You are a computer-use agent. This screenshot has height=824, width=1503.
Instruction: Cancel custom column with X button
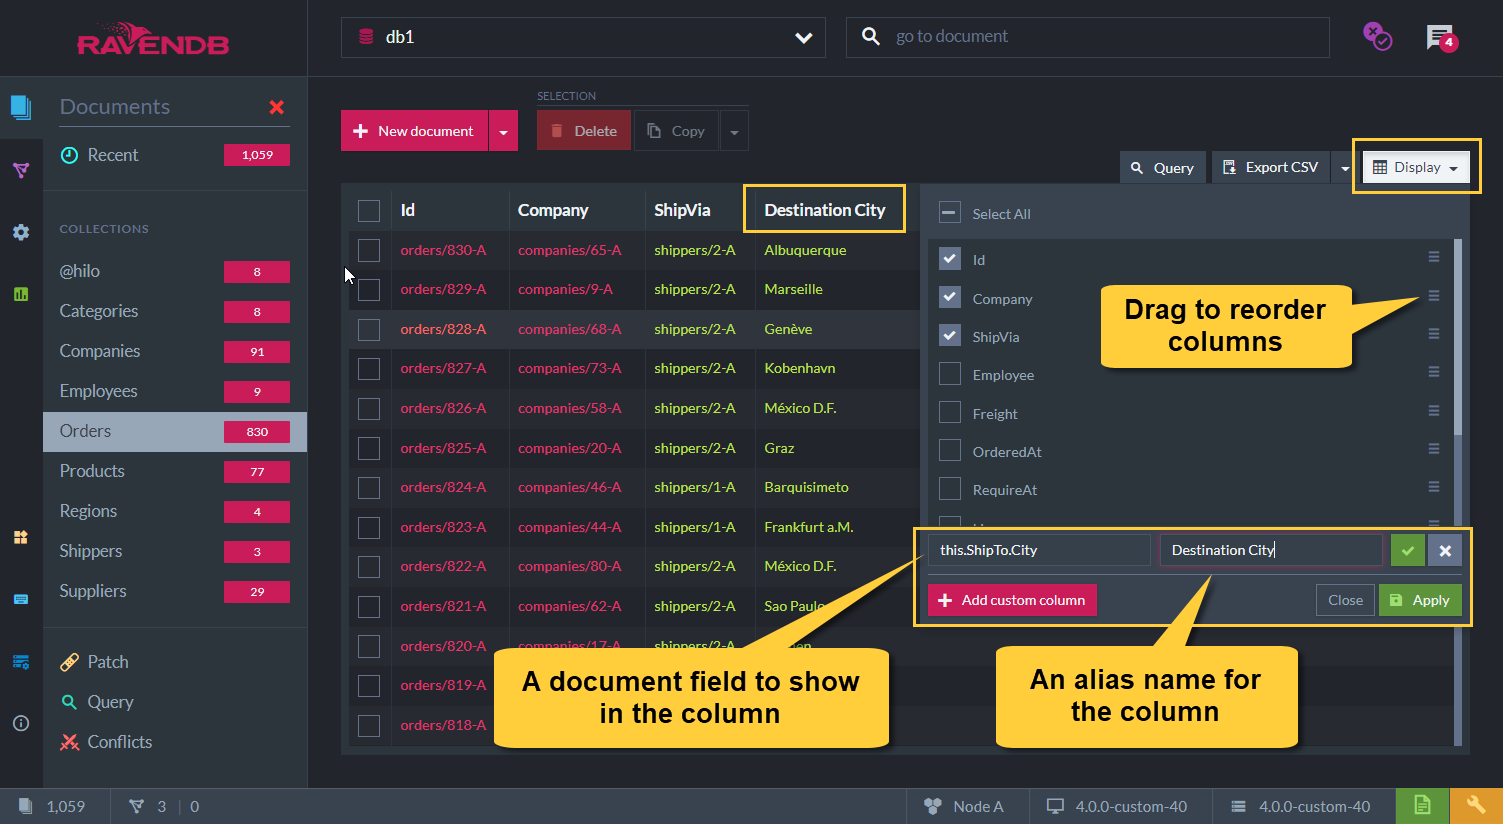(1445, 550)
